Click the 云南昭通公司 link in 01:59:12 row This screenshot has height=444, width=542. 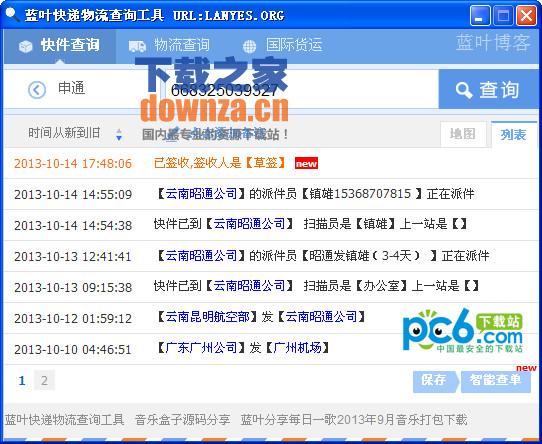coord(321,317)
